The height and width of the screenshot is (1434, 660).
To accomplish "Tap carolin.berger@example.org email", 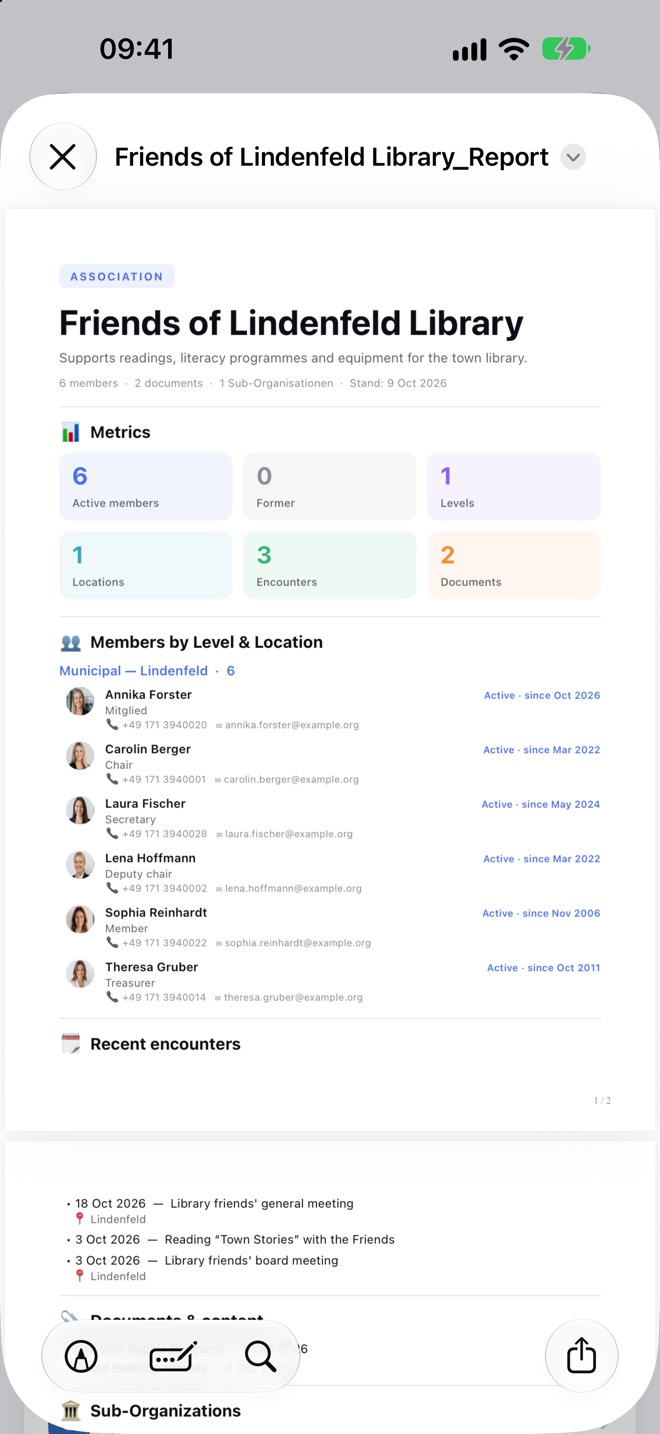I will [x=291, y=779].
